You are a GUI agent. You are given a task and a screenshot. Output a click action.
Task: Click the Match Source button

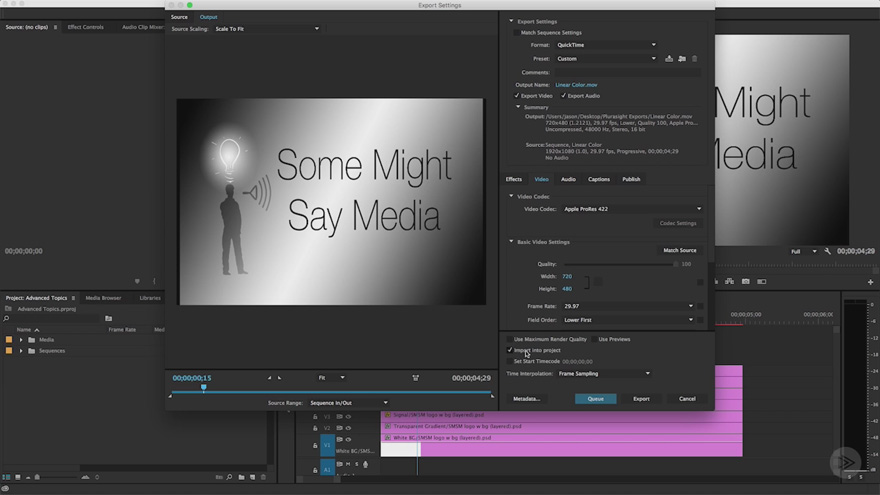point(680,250)
